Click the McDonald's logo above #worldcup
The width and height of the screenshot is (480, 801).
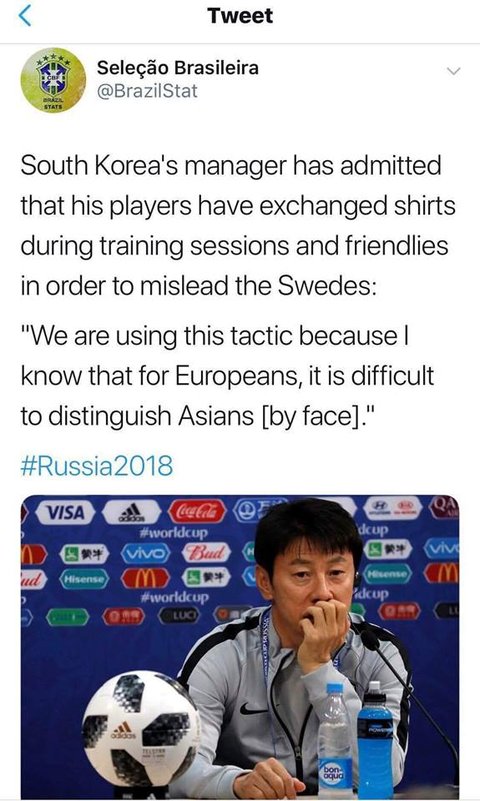pos(145,578)
